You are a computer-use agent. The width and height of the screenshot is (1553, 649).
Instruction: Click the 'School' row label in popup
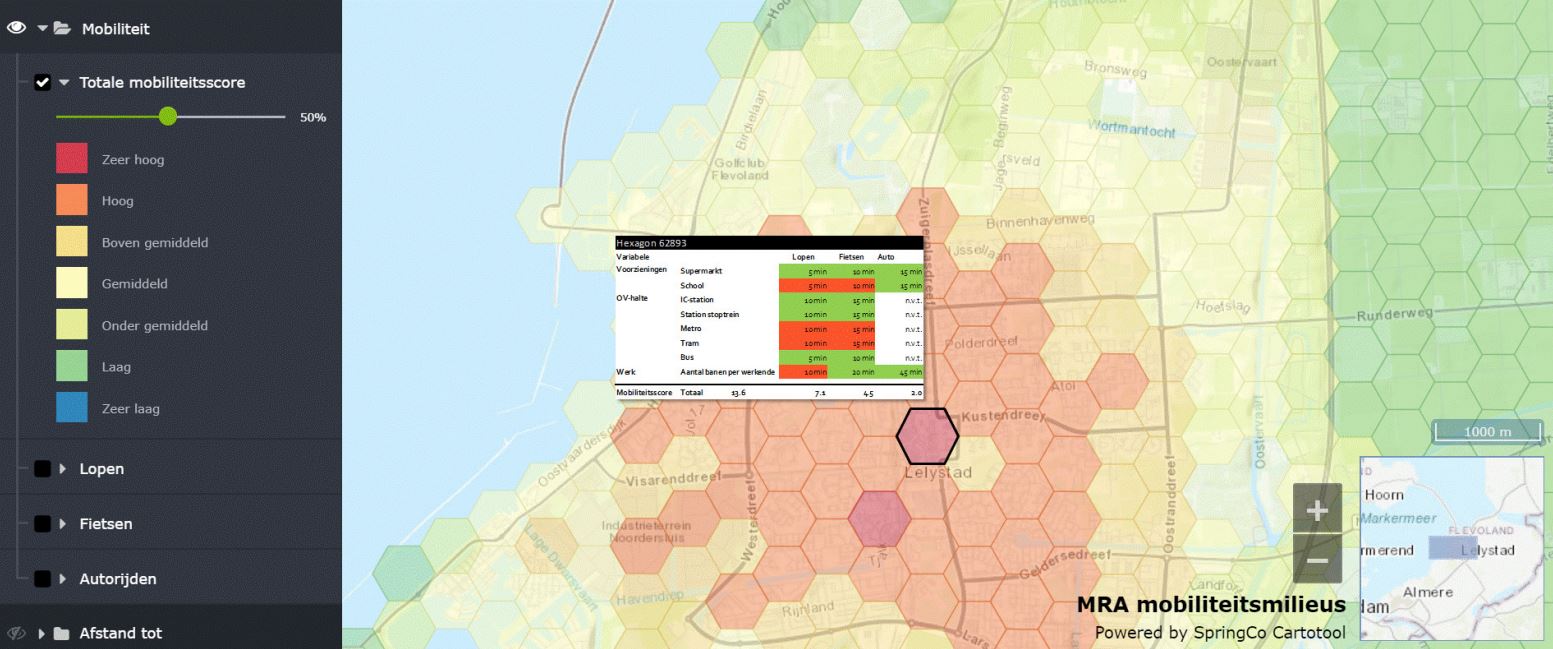[692, 285]
